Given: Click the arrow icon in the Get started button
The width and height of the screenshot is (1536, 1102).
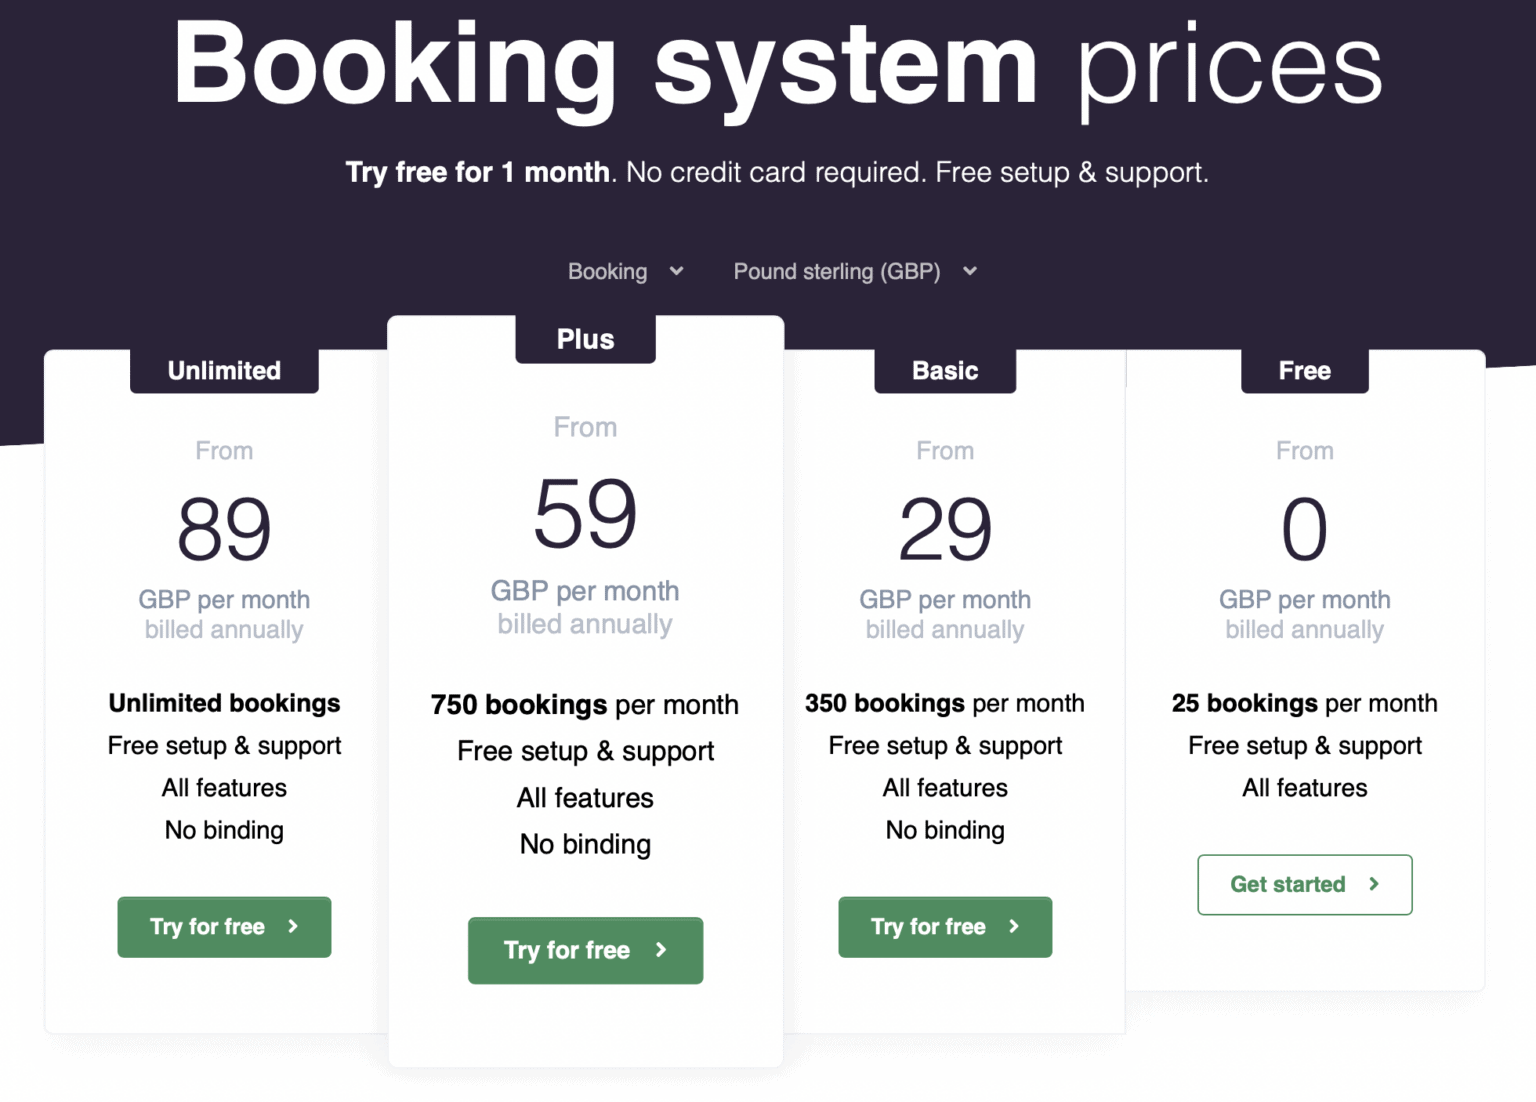Looking at the screenshot, I should [x=1375, y=885].
